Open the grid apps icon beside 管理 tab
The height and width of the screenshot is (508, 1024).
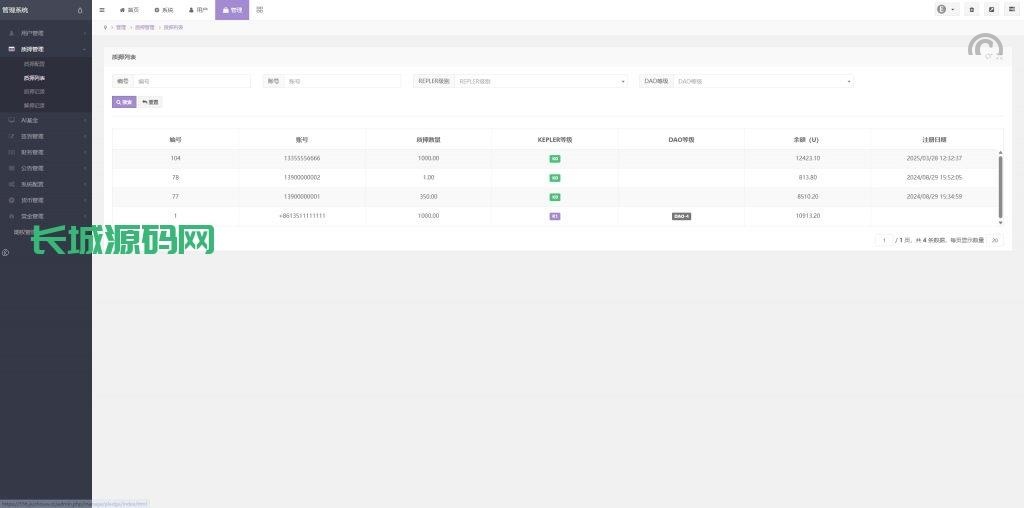[x=260, y=10]
